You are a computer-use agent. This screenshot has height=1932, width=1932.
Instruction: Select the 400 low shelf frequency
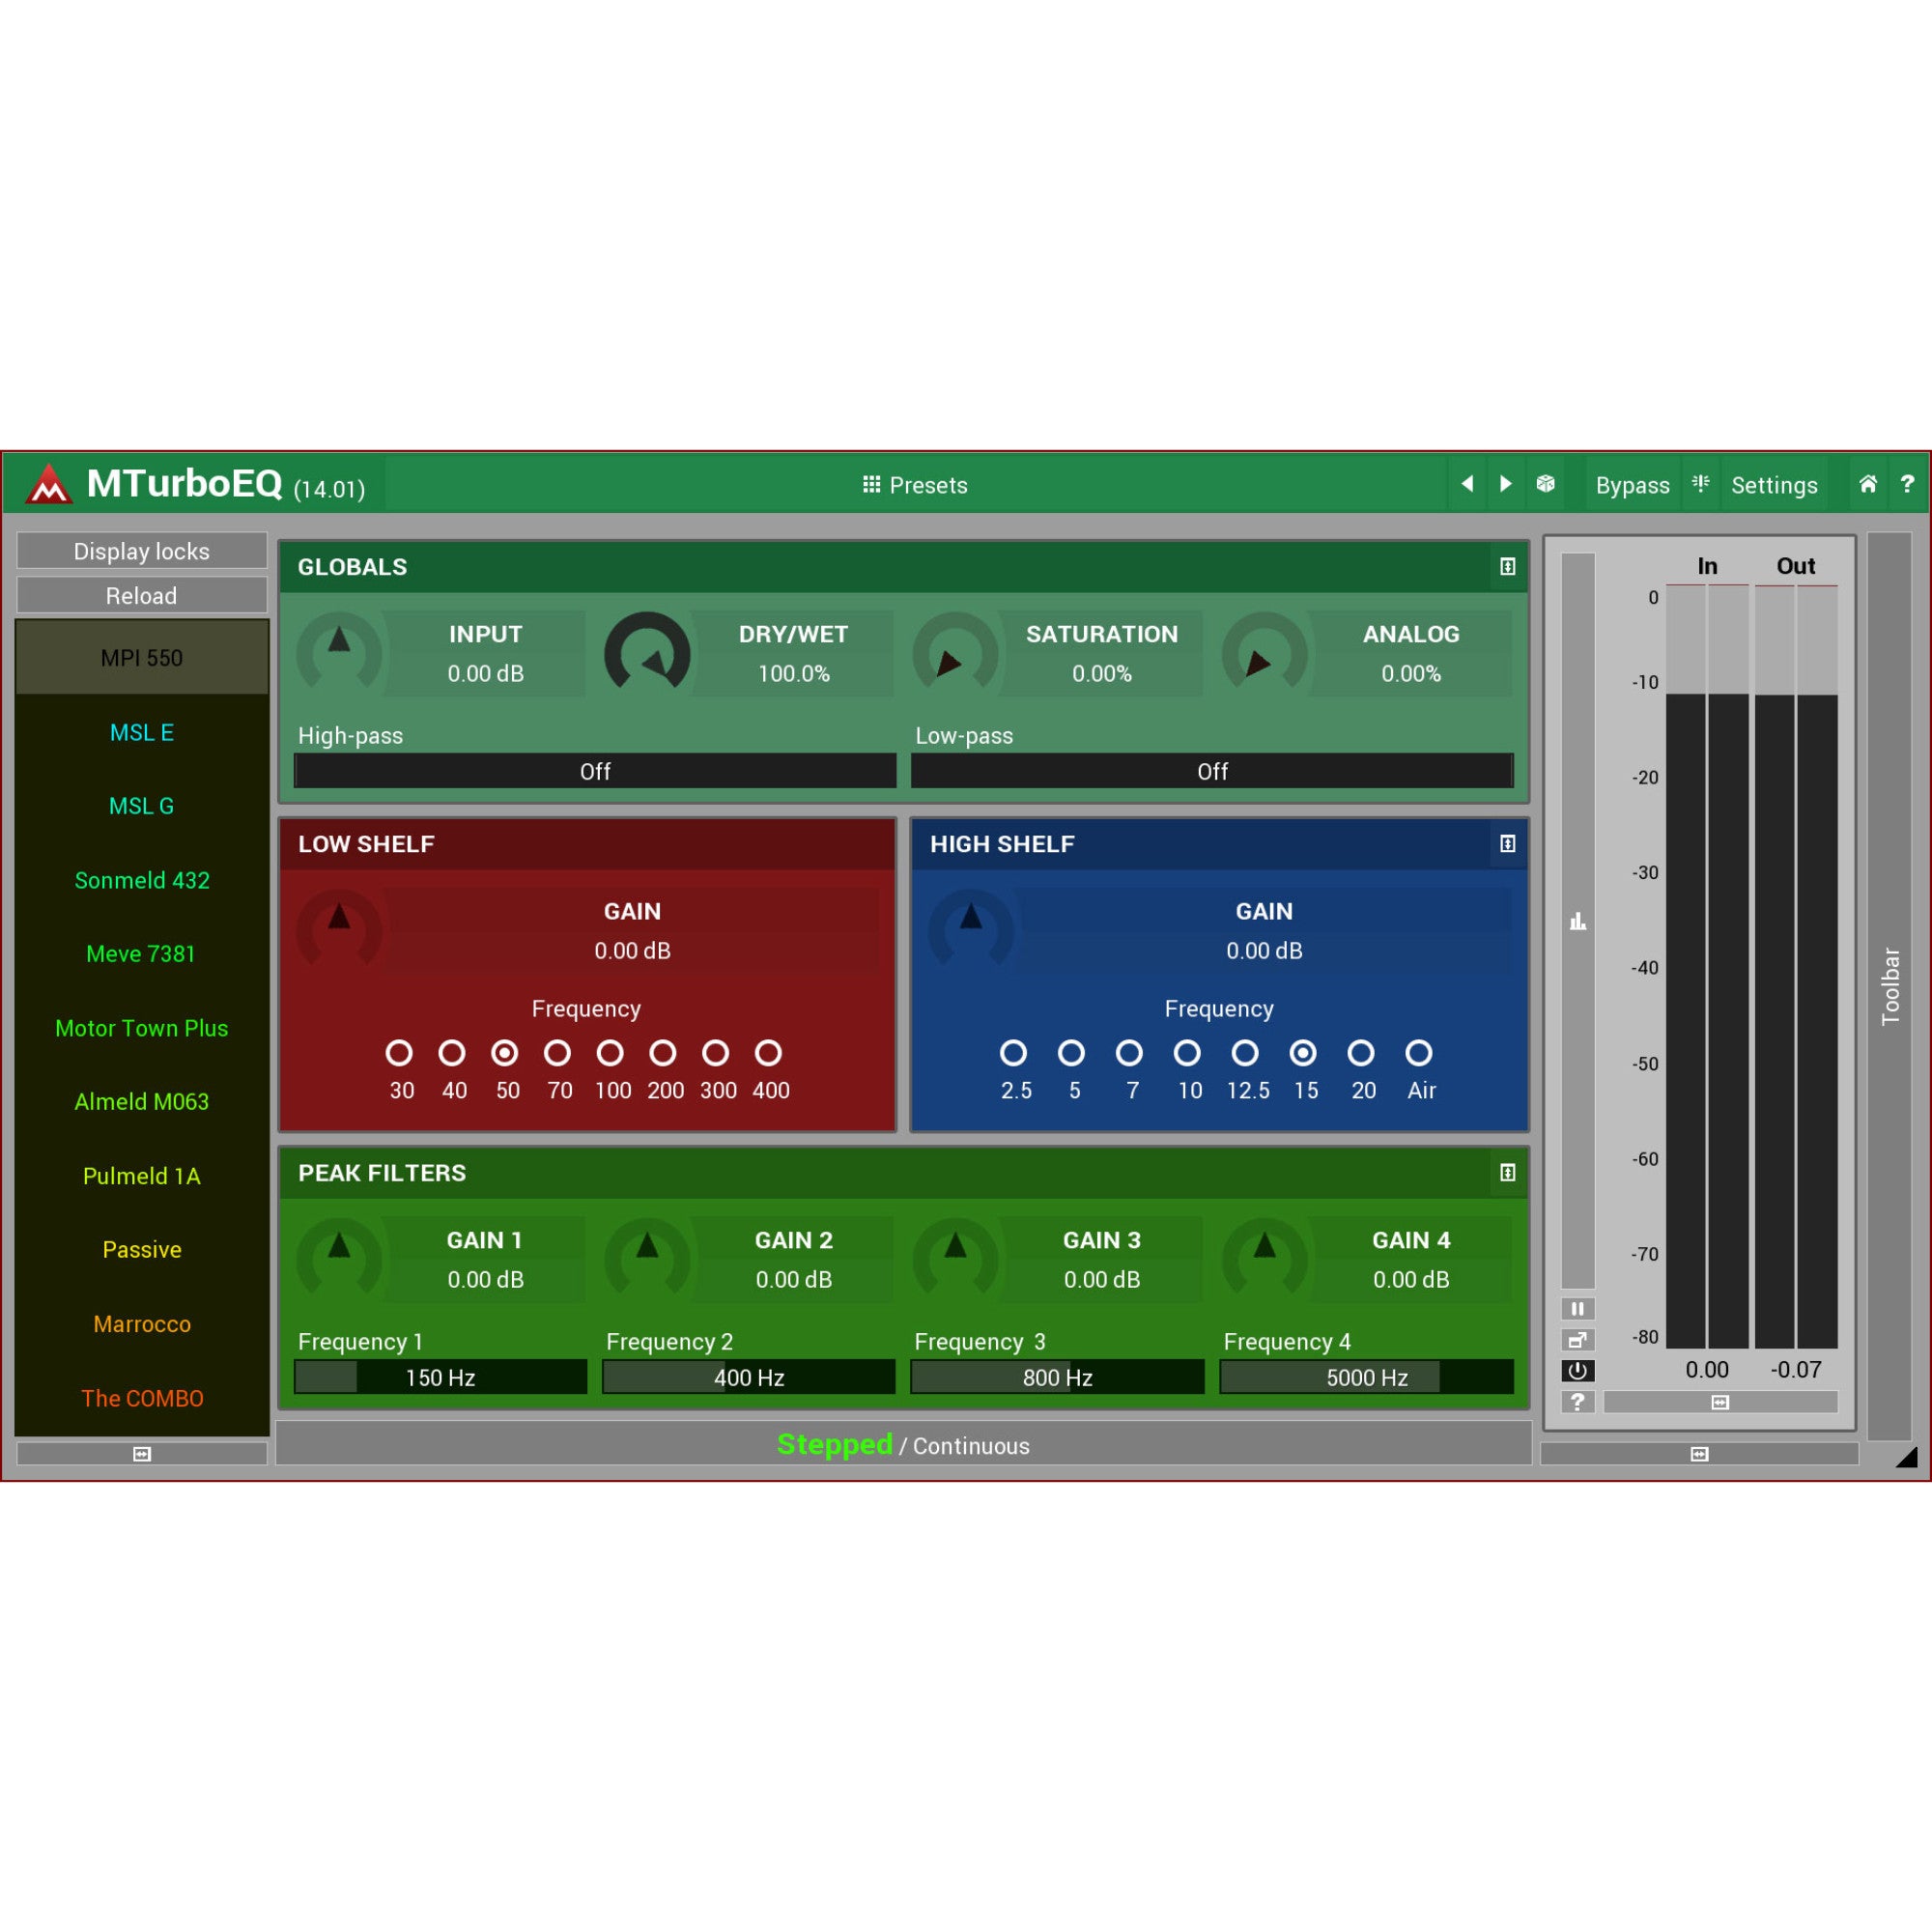click(x=768, y=1052)
